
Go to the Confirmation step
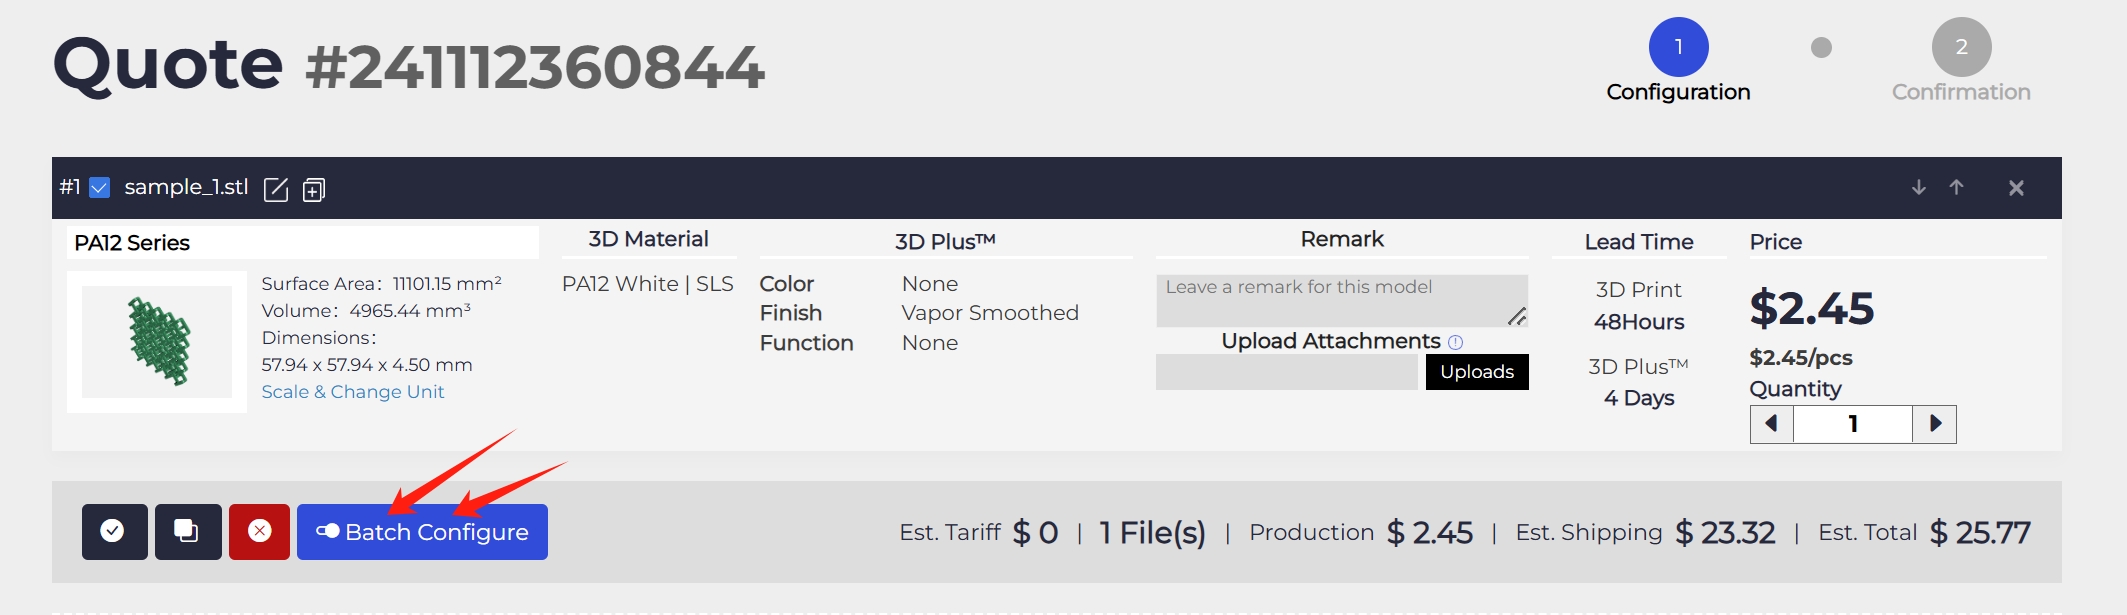(x=1961, y=47)
